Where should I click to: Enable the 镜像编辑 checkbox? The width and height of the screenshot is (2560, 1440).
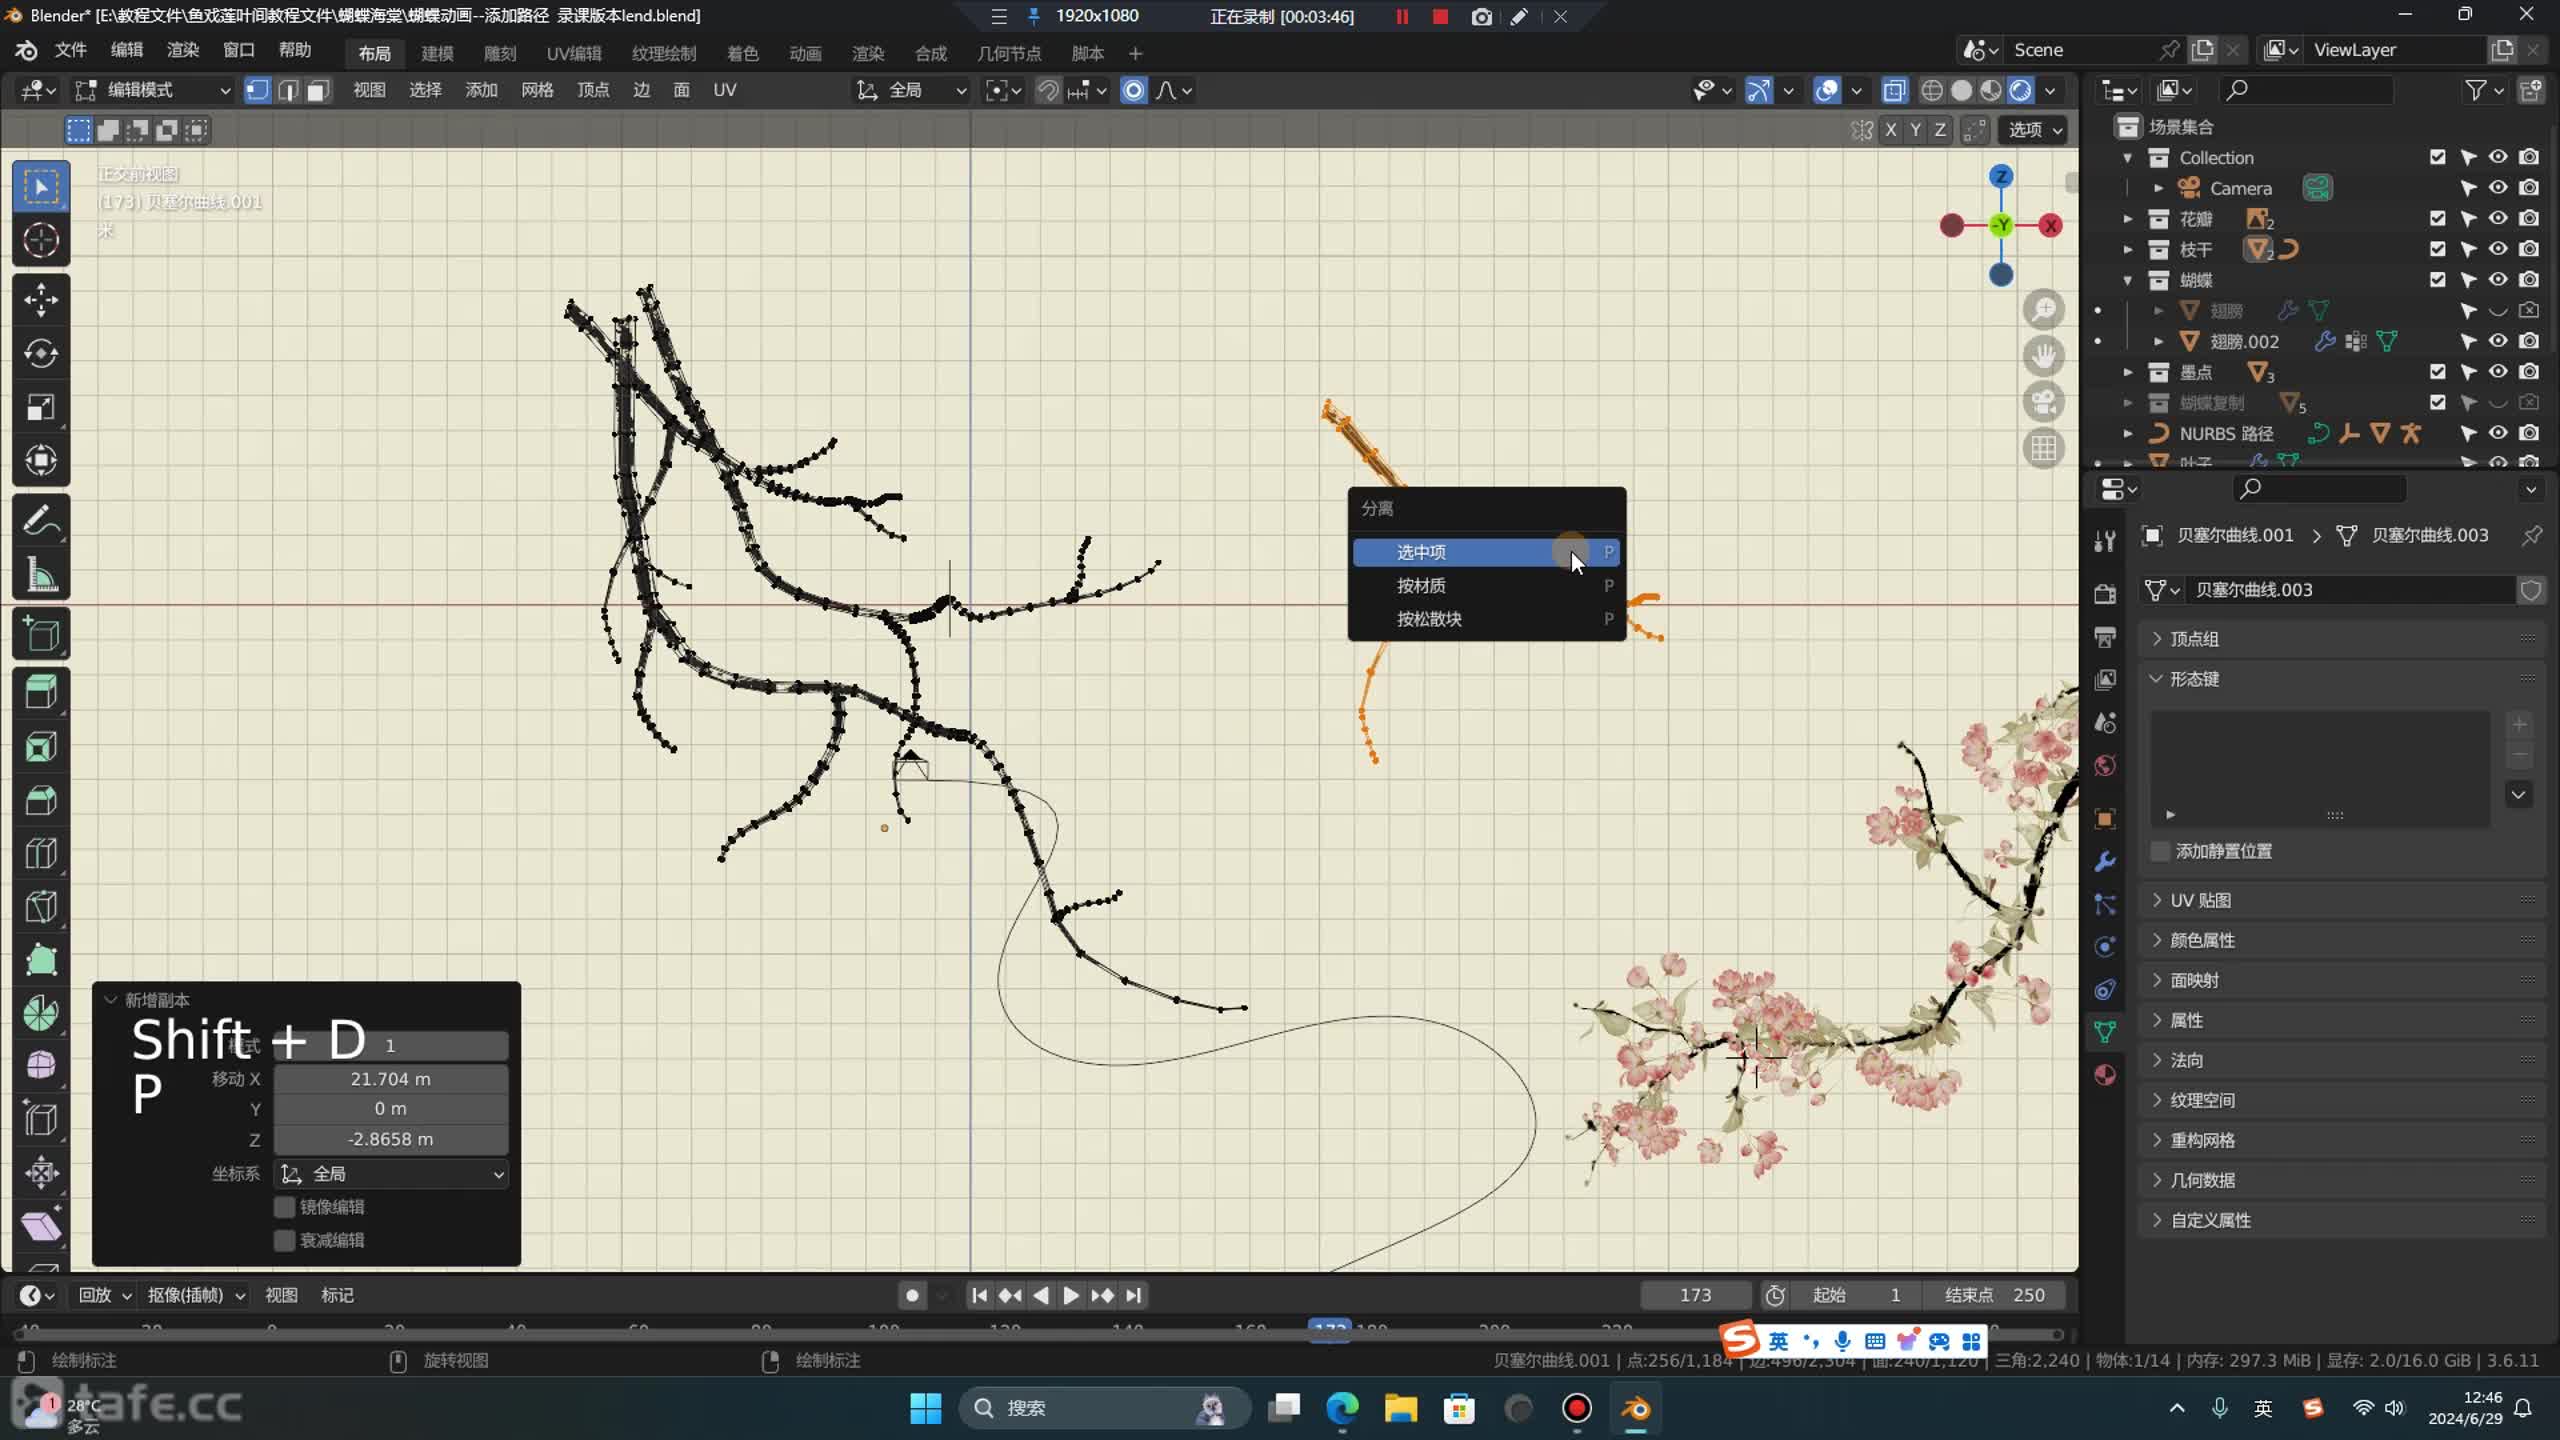(285, 1207)
